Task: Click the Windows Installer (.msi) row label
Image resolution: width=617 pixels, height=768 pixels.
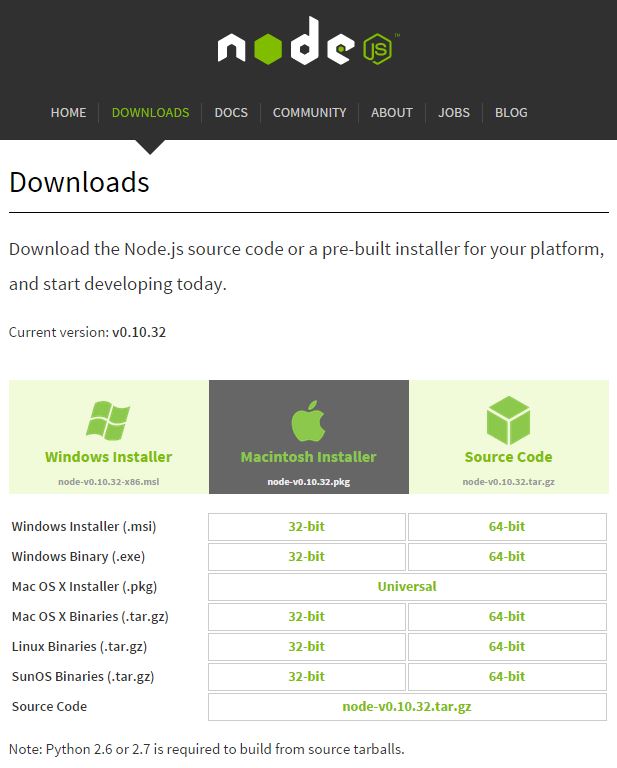Action: [x=84, y=527]
